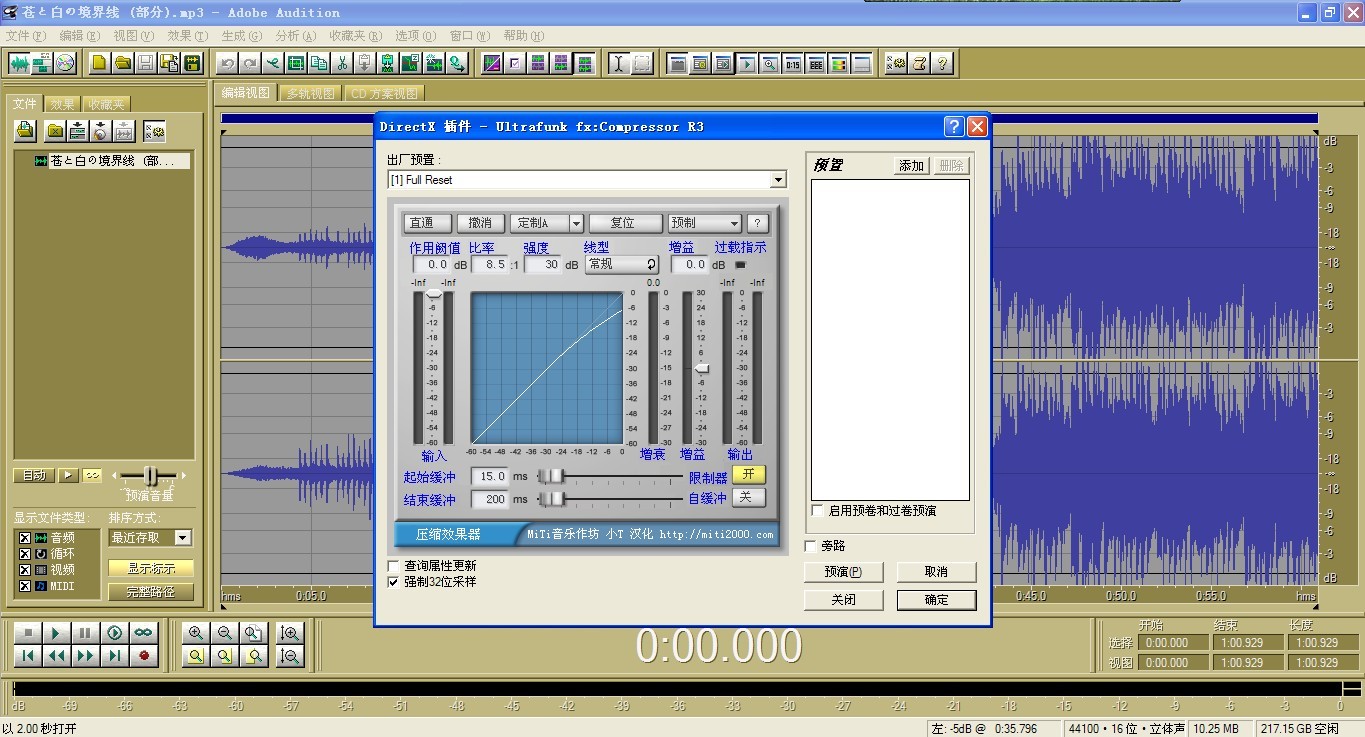The width and height of the screenshot is (1365, 737).
Task: Toggle 音频 file type checkbox
Action: 25,538
